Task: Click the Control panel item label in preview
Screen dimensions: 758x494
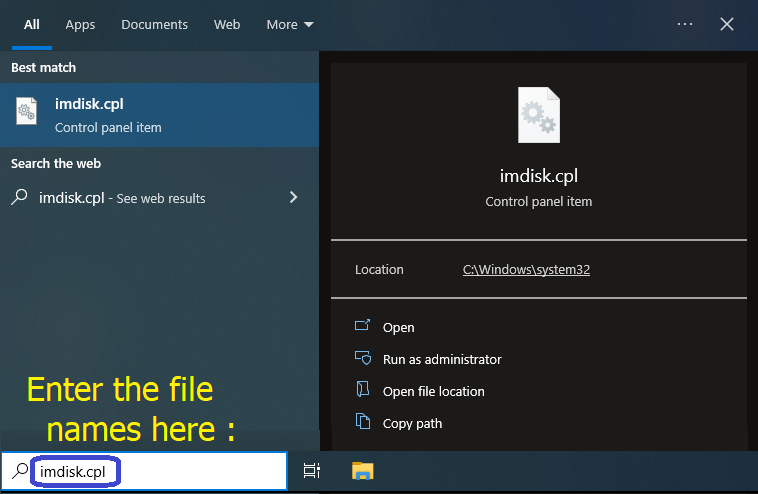Action: (539, 202)
